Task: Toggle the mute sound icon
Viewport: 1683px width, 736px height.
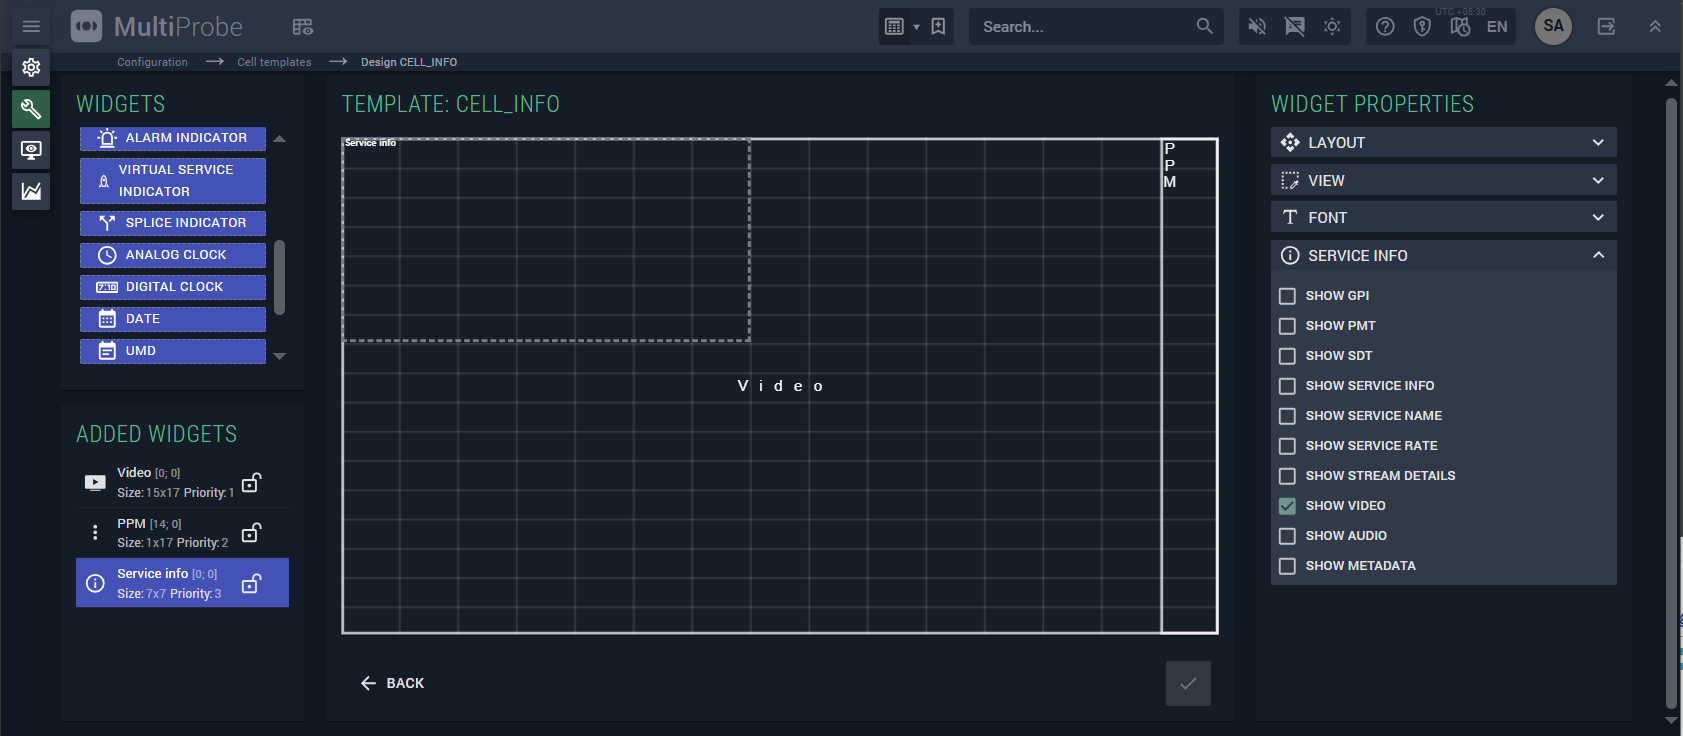Action: (1257, 27)
